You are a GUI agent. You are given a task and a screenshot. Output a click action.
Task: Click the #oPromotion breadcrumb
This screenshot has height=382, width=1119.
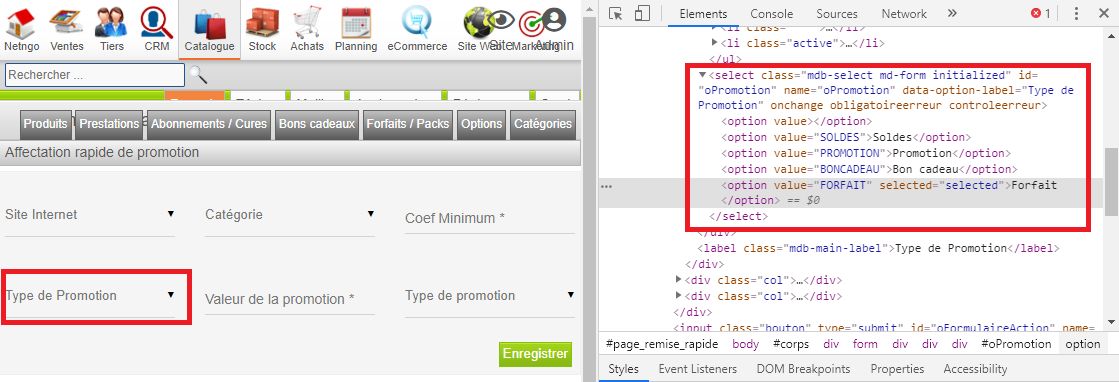point(1016,344)
